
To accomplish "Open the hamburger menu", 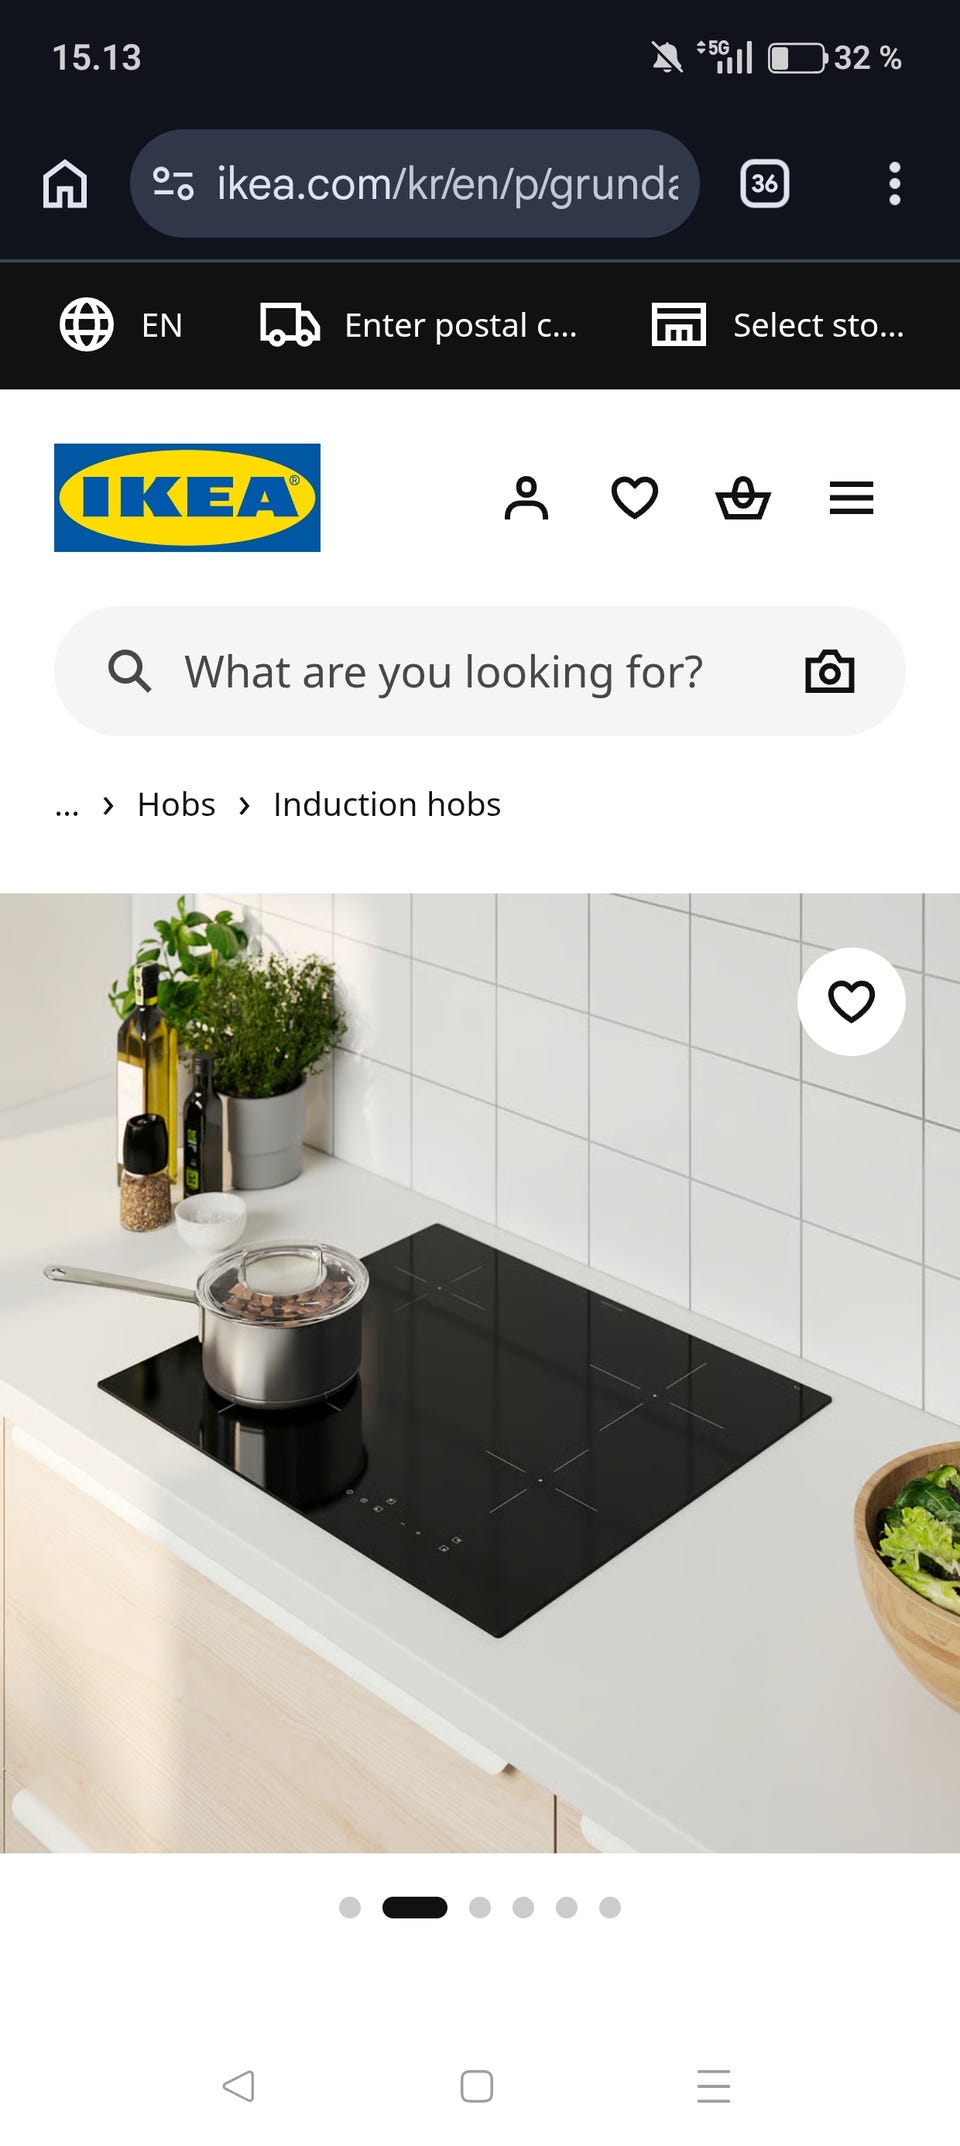I will (x=851, y=498).
